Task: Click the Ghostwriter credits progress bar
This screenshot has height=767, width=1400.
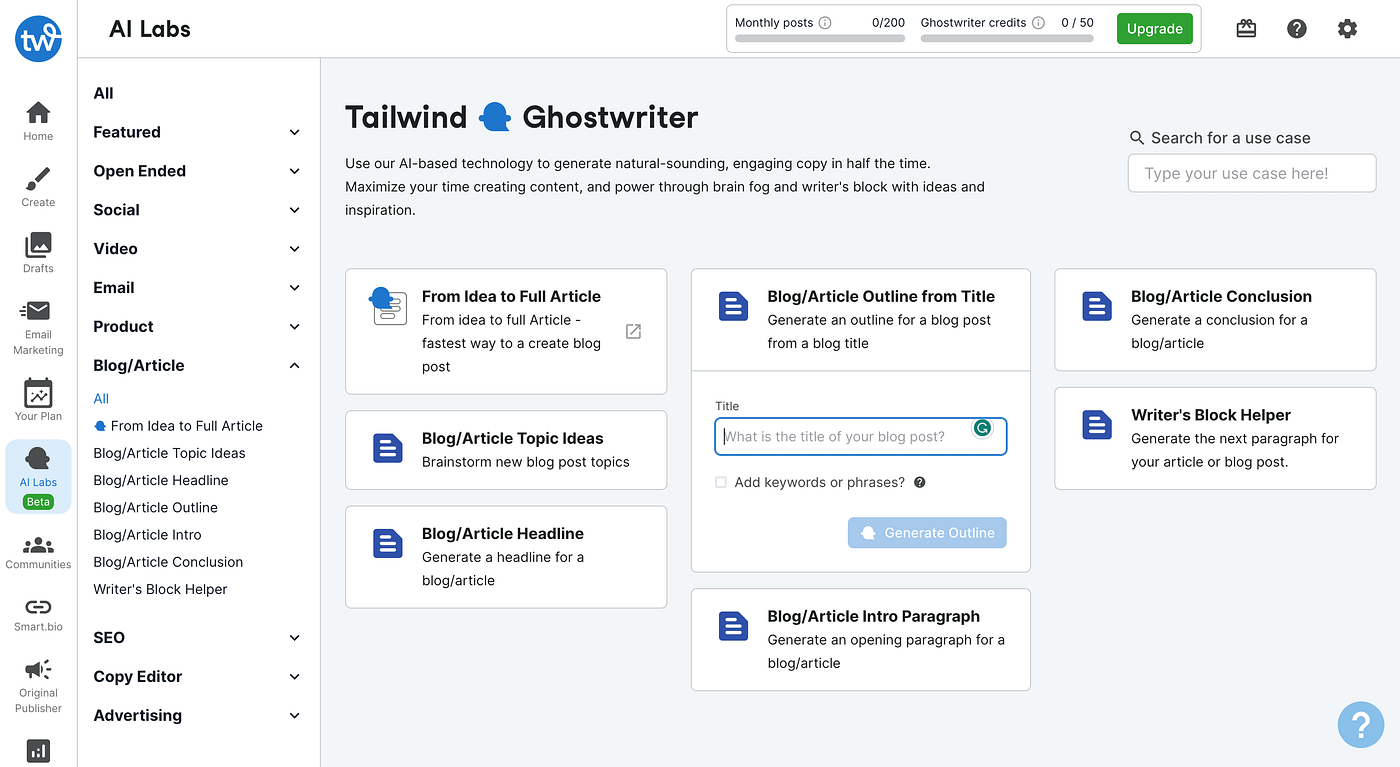Action: (x=1007, y=38)
